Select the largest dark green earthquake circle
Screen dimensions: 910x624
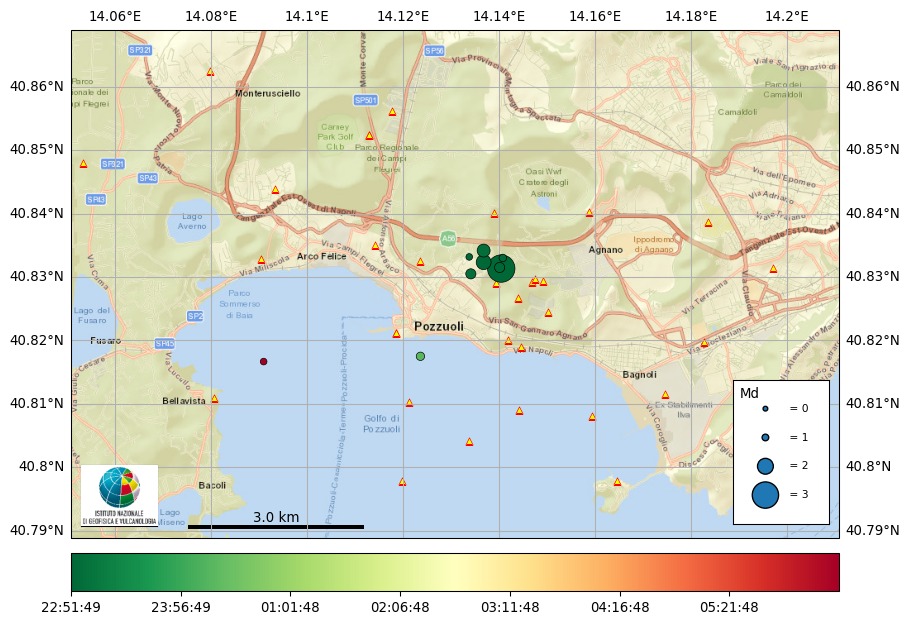click(x=499, y=268)
